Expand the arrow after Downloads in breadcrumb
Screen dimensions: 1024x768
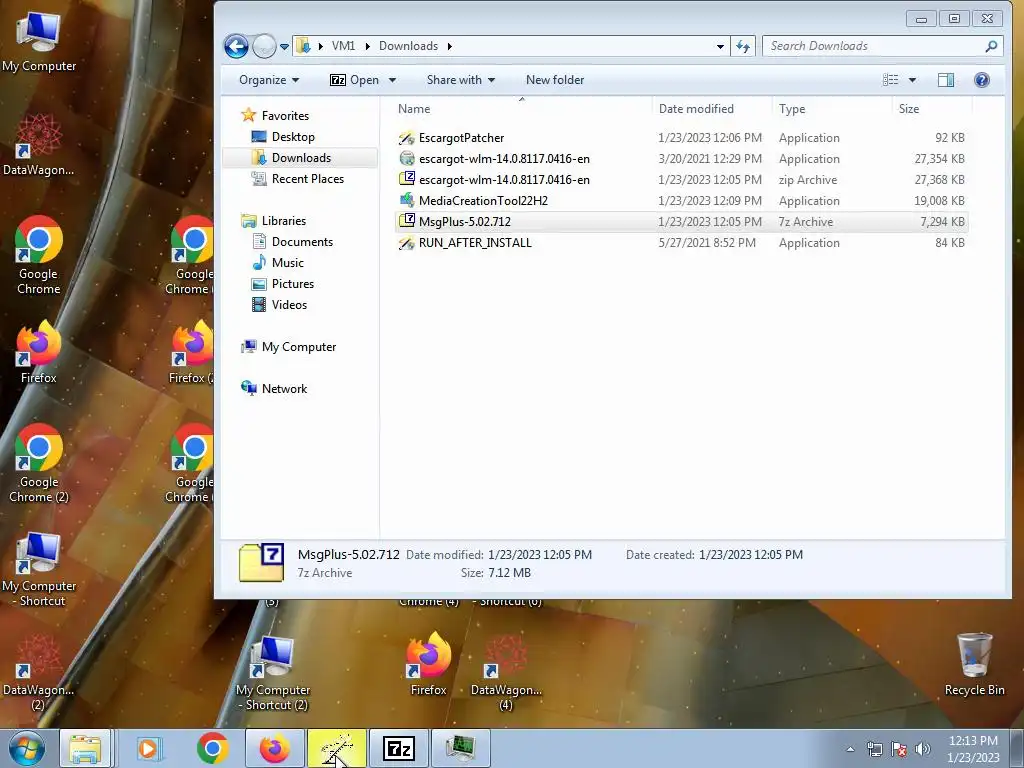pos(449,46)
